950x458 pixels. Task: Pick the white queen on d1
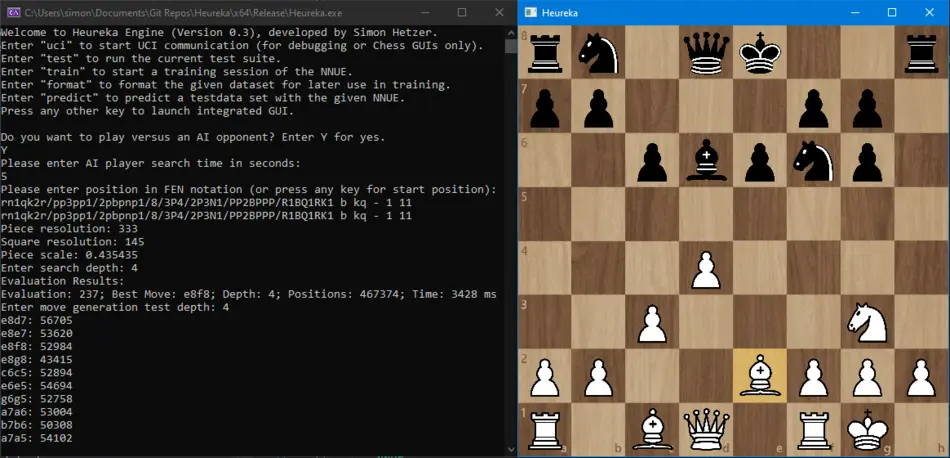pyautogui.click(x=707, y=430)
